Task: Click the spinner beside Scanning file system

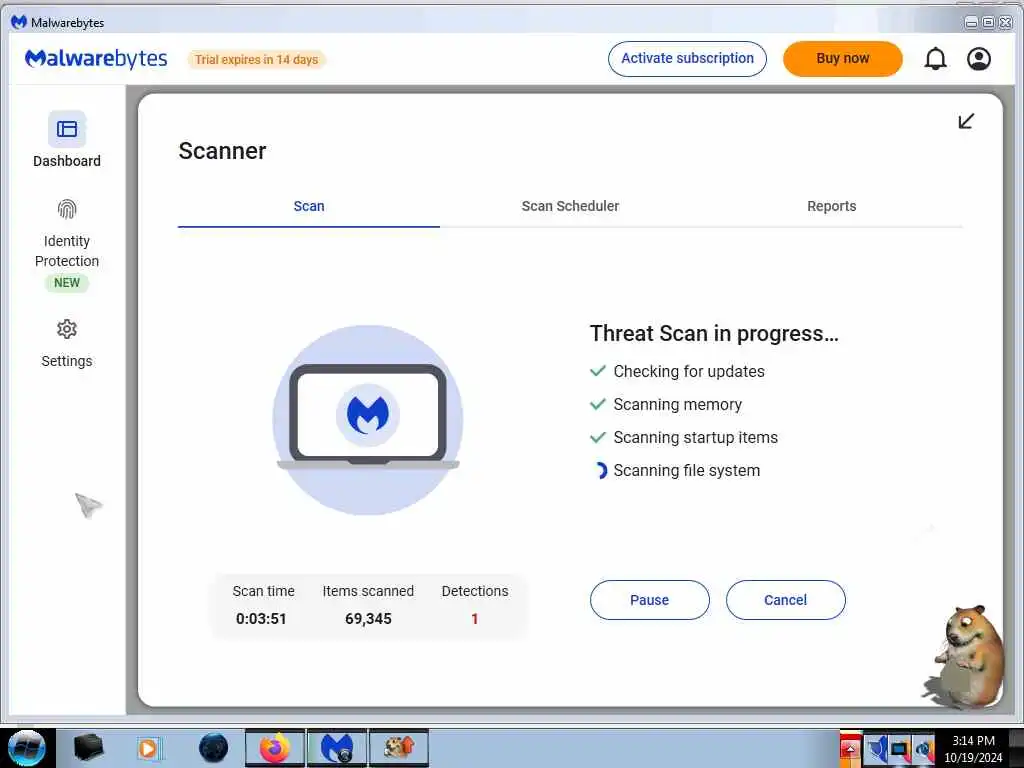Action: tap(600, 470)
